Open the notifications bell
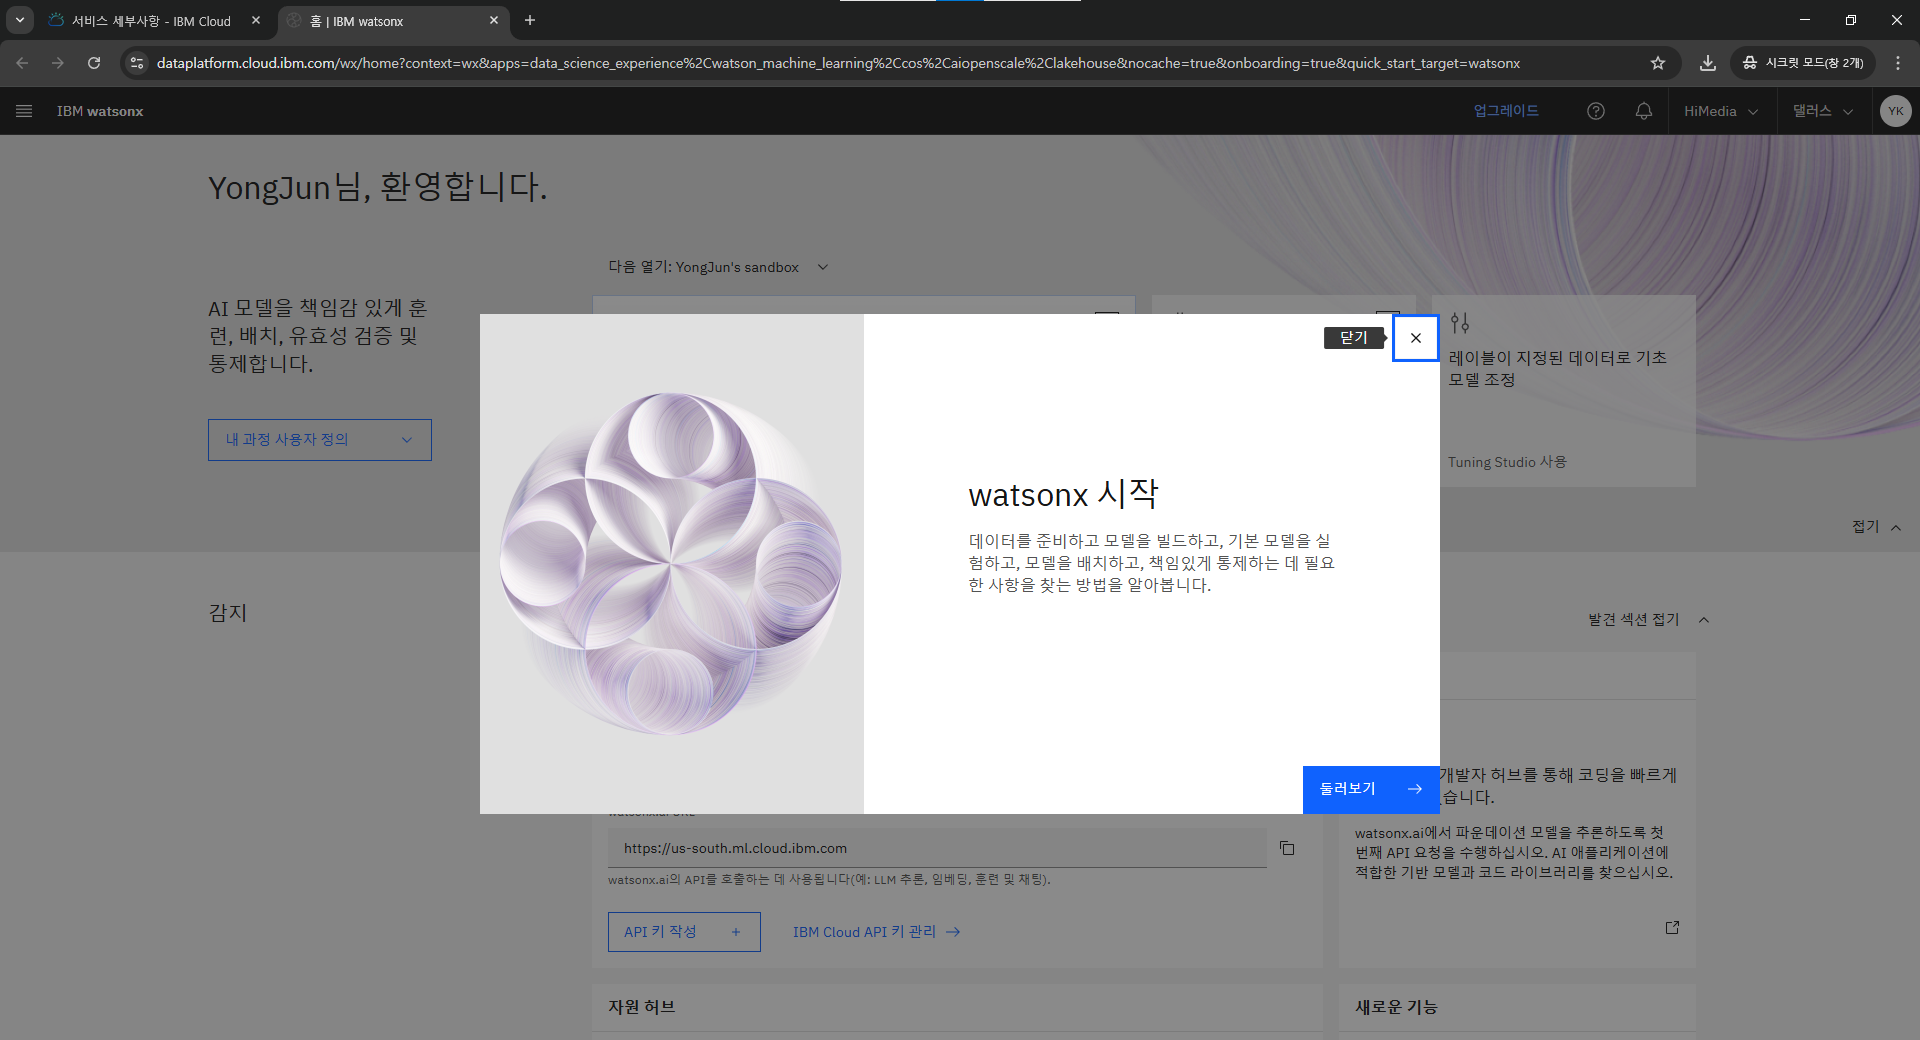 pyautogui.click(x=1644, y=111)
